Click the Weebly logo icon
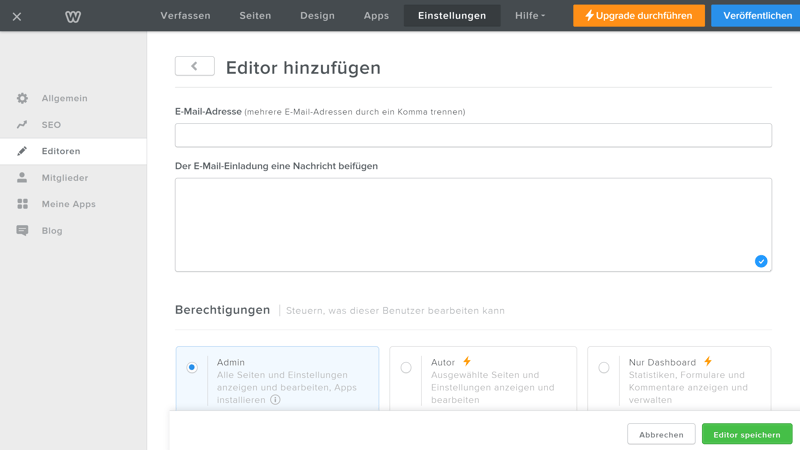This screenshot has height=450, width=800. tap(73, 16)
